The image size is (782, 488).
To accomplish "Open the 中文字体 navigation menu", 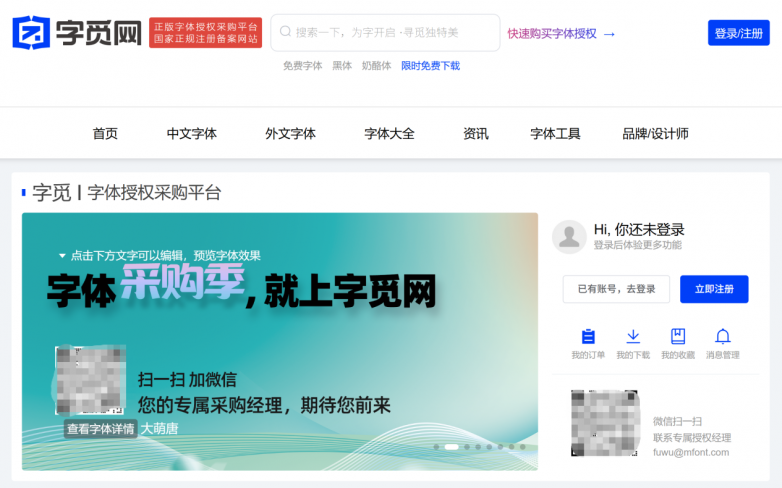I will point(192,134).
